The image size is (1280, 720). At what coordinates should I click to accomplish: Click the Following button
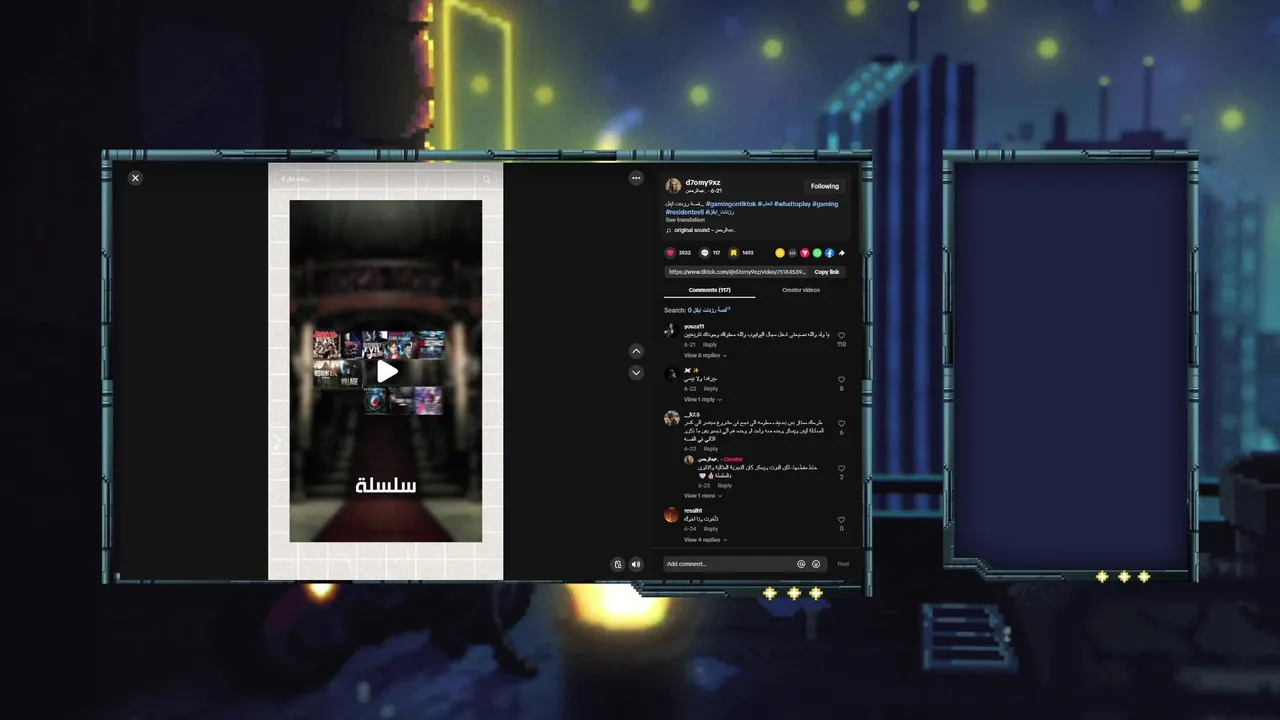tap(825, 186)
